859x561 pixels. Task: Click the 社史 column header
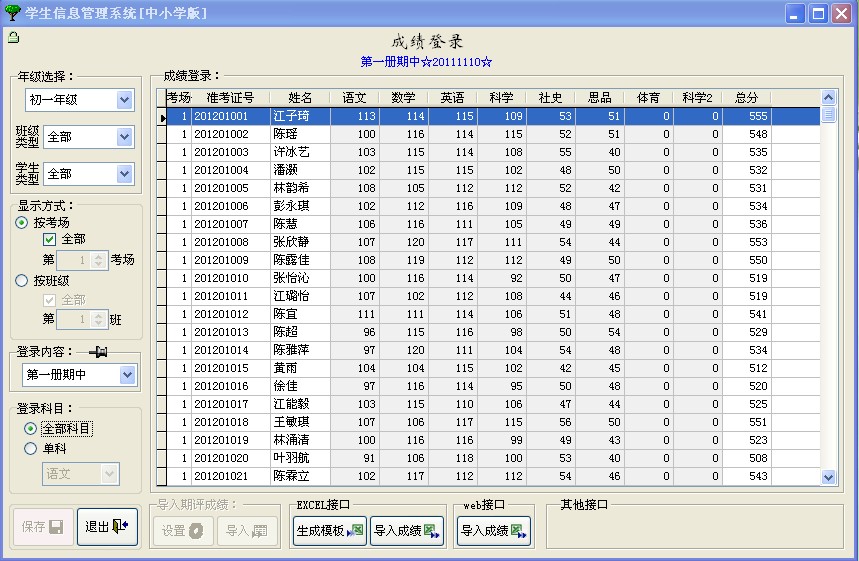tap(551, 98)
